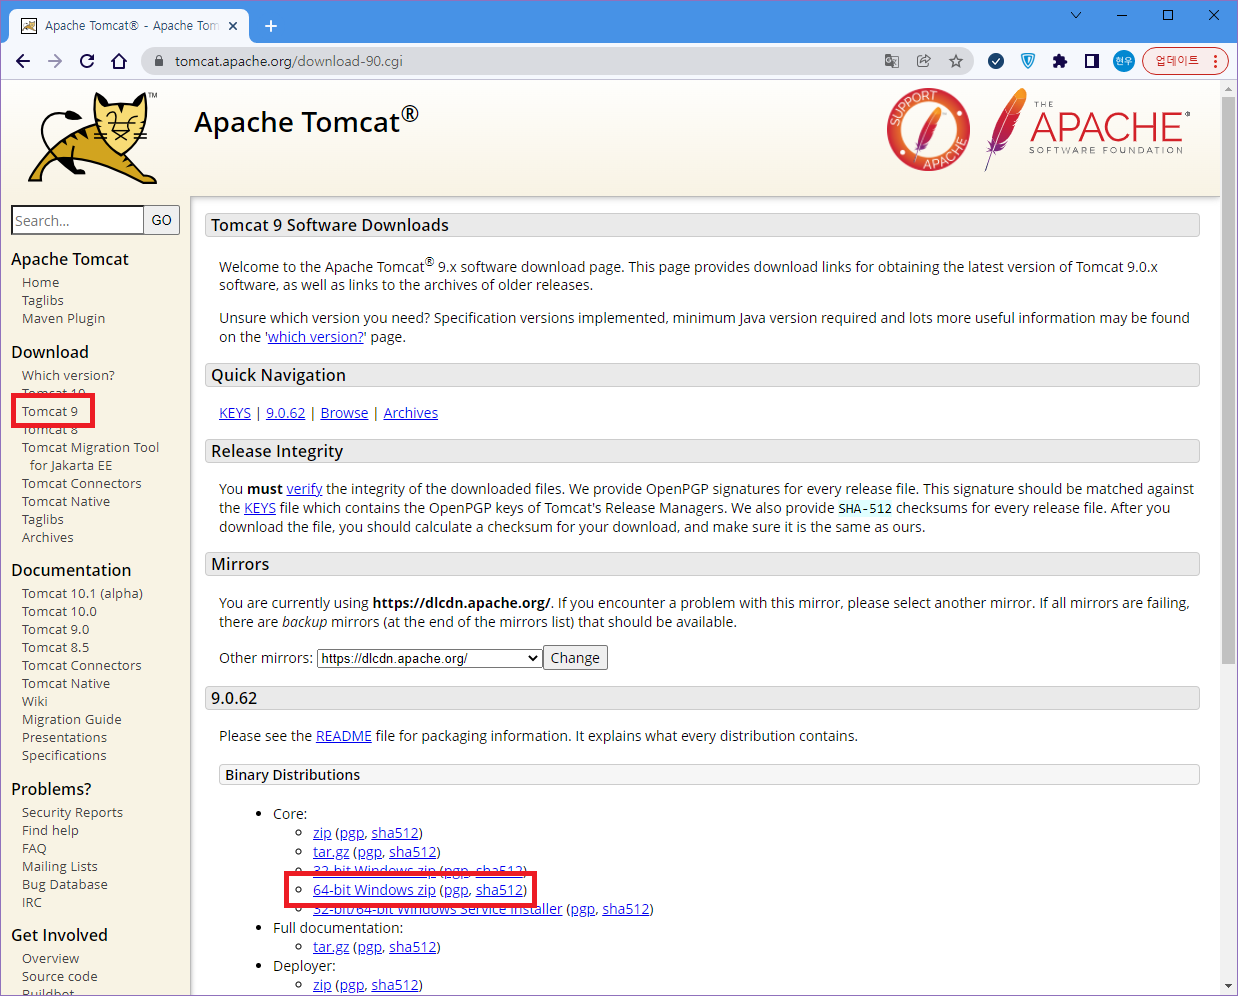Open the Presentations sidebar link
Screen dimensions: 1238x996
coord(64,737)
